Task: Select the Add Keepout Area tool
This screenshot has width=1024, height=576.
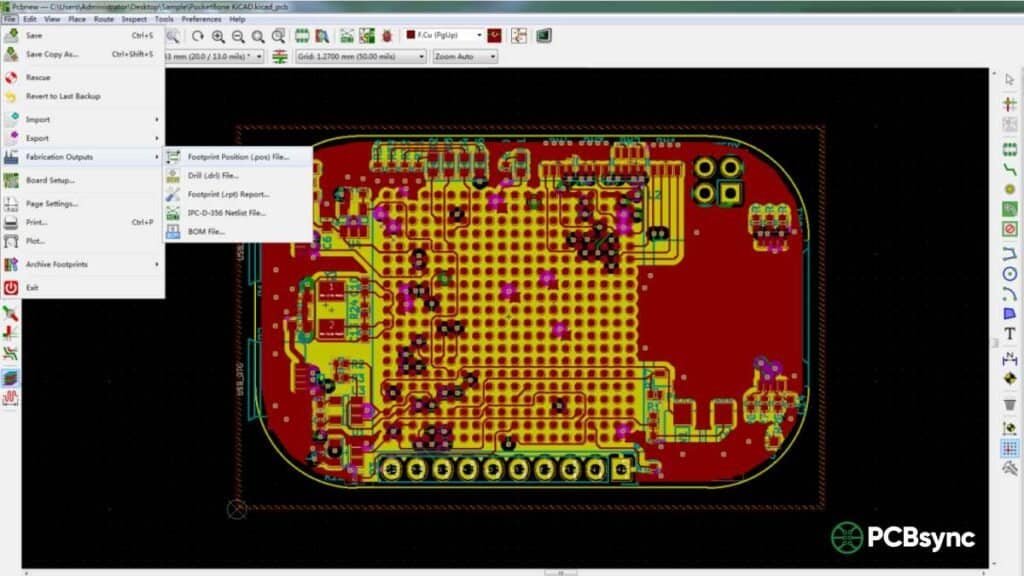Action: pos(1010,228)
